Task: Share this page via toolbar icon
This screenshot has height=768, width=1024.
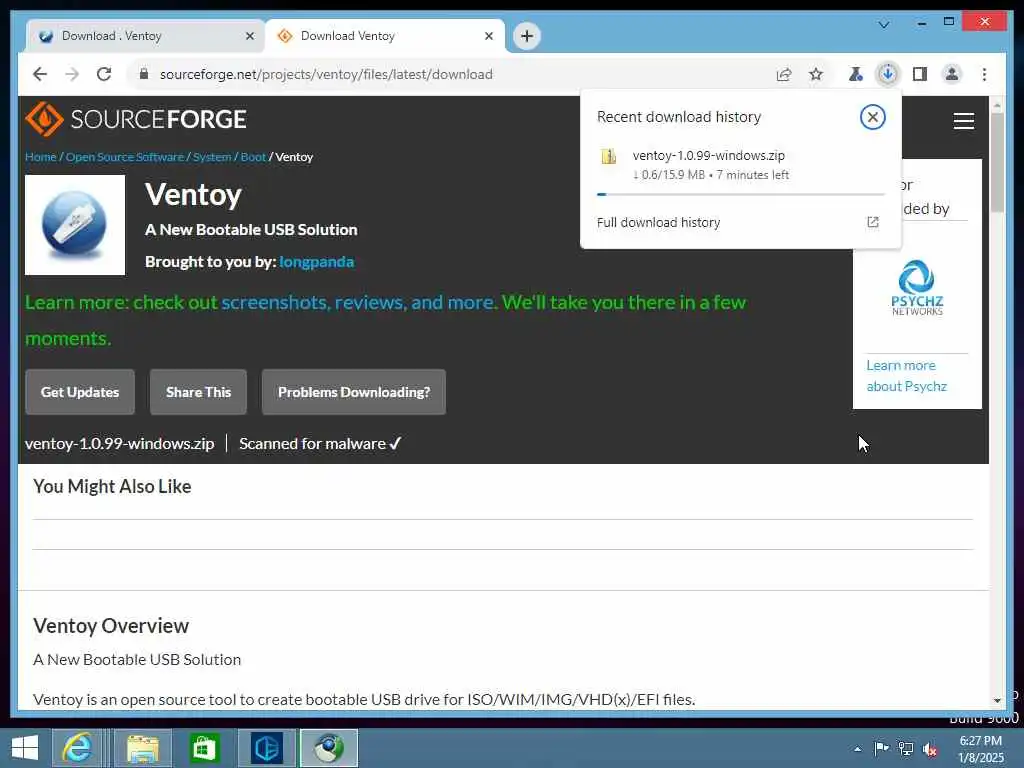Action: coord(784,74)
